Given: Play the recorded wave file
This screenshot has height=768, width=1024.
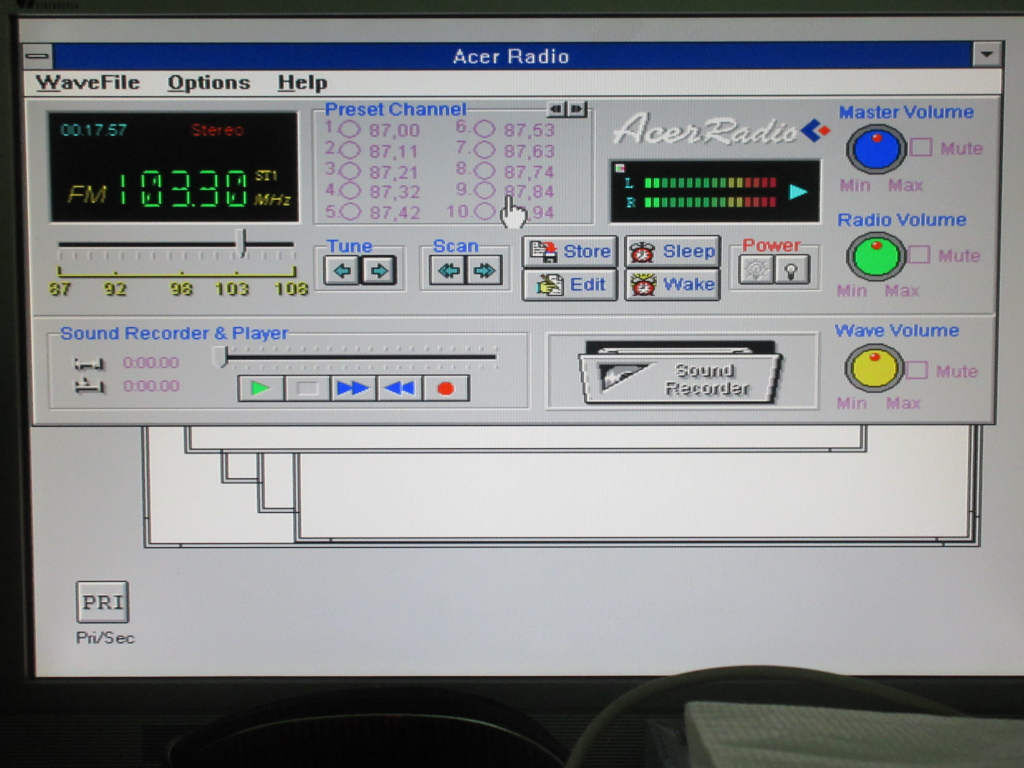Looking at the screenshot, I should pyautogui.click(x=261, y=388).
